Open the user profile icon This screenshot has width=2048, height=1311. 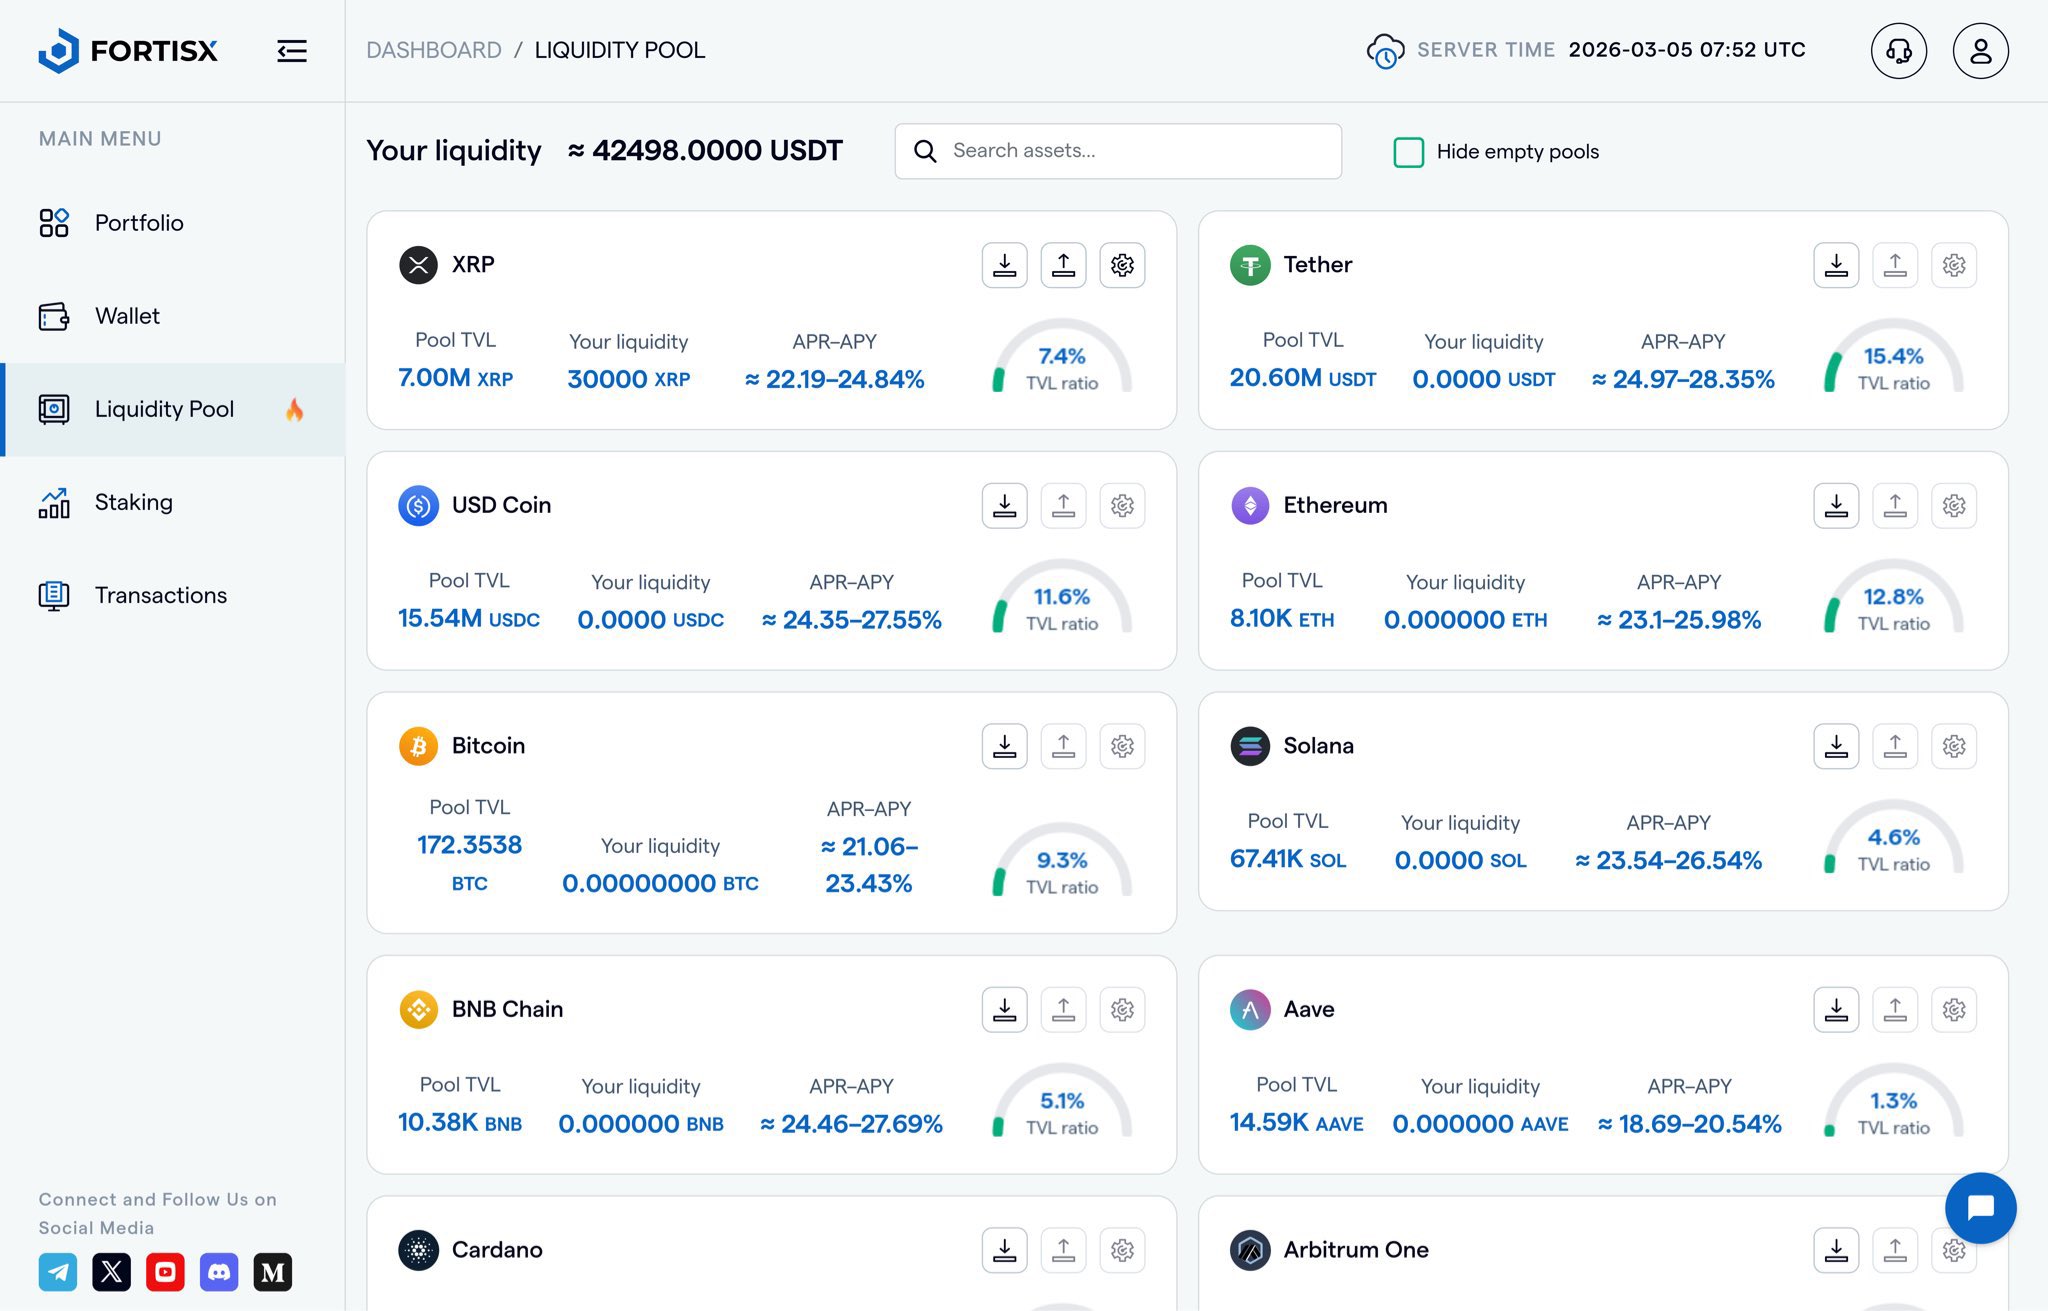click(1980, 51)
